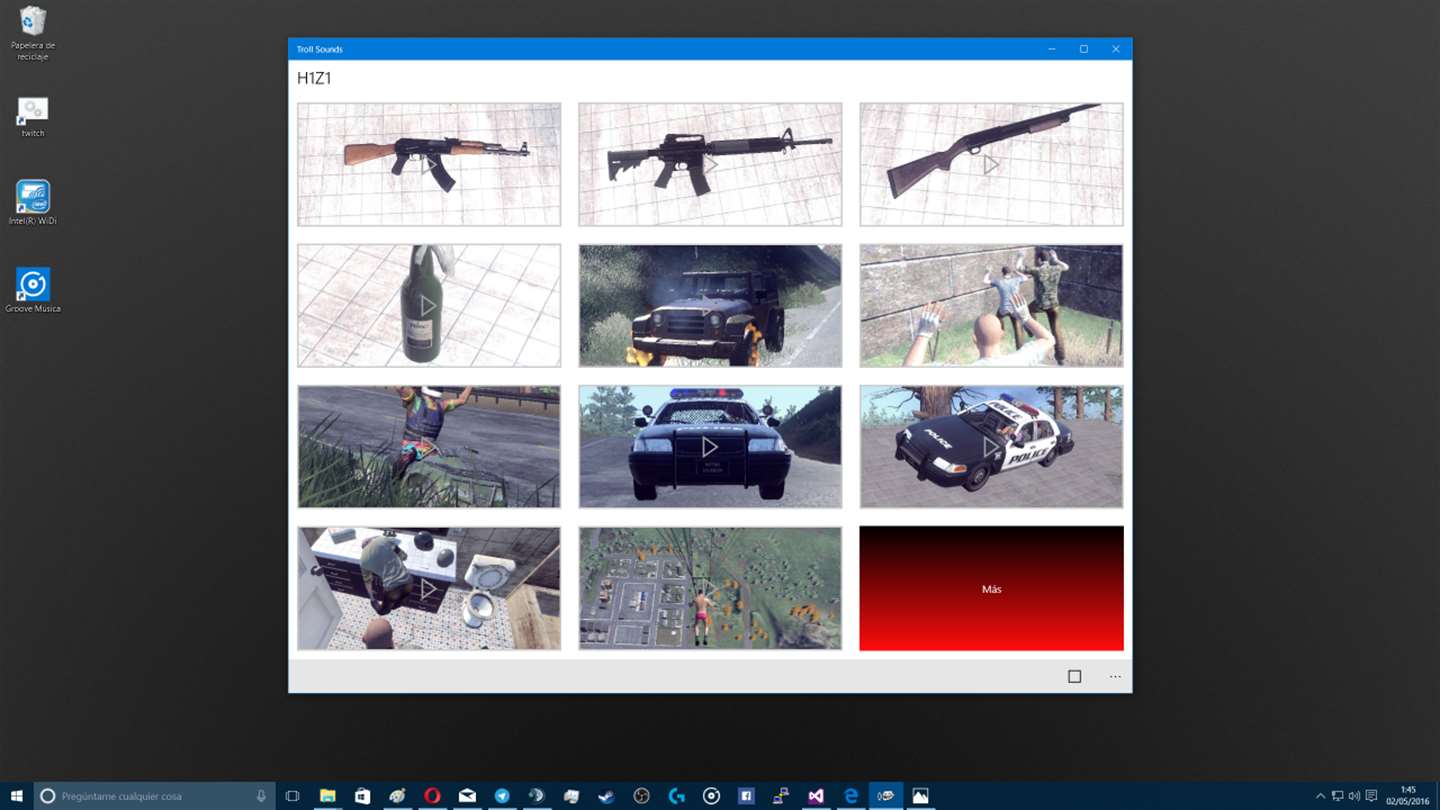Play the bathroom scene sound tile
This screenshot has width=1440, height=810.
click(429, 588)
